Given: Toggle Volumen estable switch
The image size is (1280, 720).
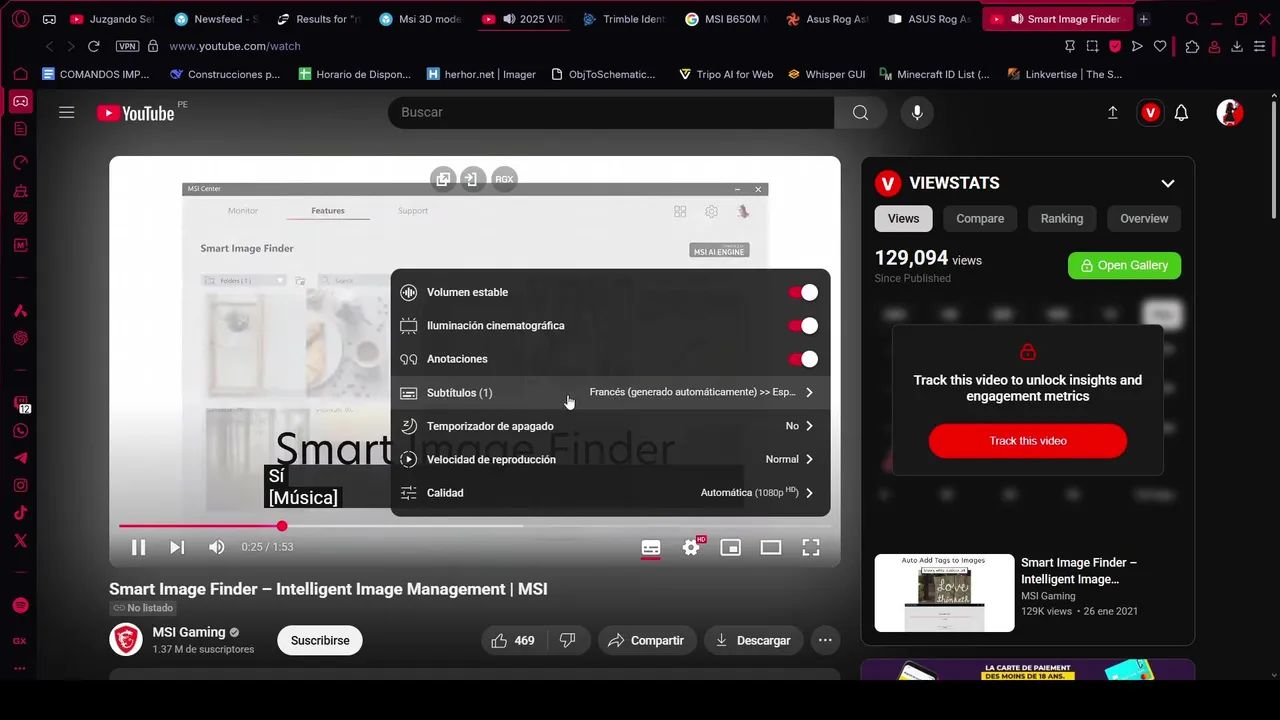Looking at the screenshot, I should [803, 292].
